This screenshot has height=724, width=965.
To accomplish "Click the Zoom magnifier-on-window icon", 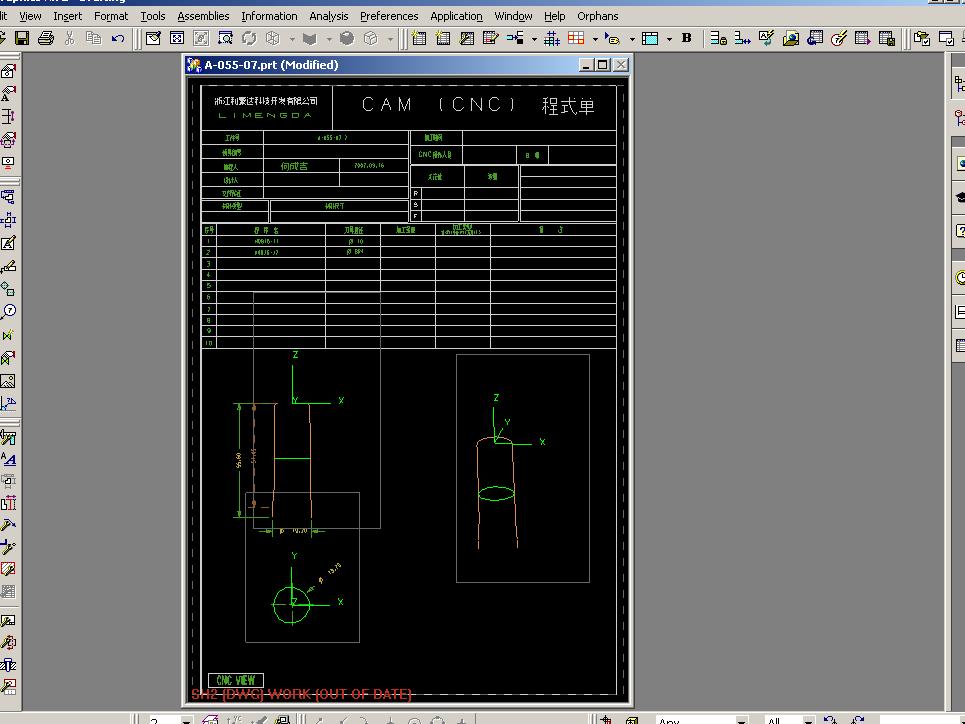I will (225, 39).
